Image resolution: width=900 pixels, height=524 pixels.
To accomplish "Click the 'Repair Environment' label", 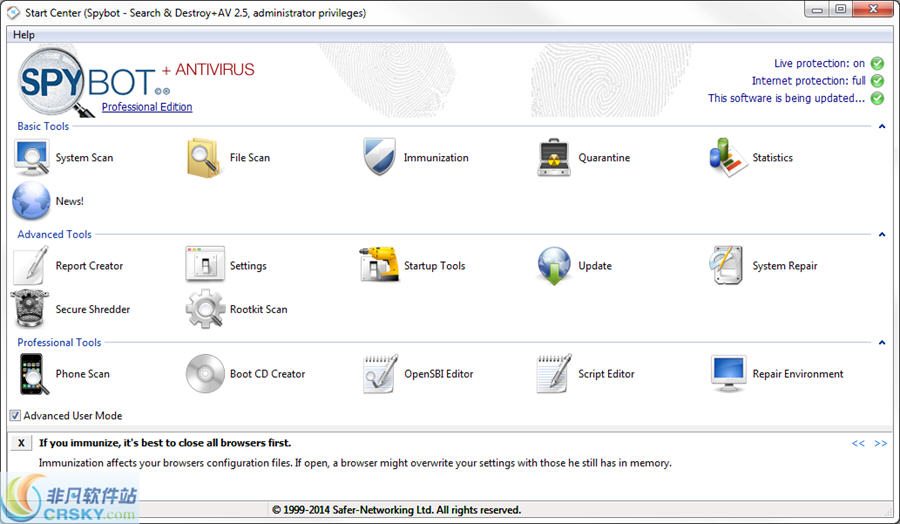I will click(x=798, y=374).
